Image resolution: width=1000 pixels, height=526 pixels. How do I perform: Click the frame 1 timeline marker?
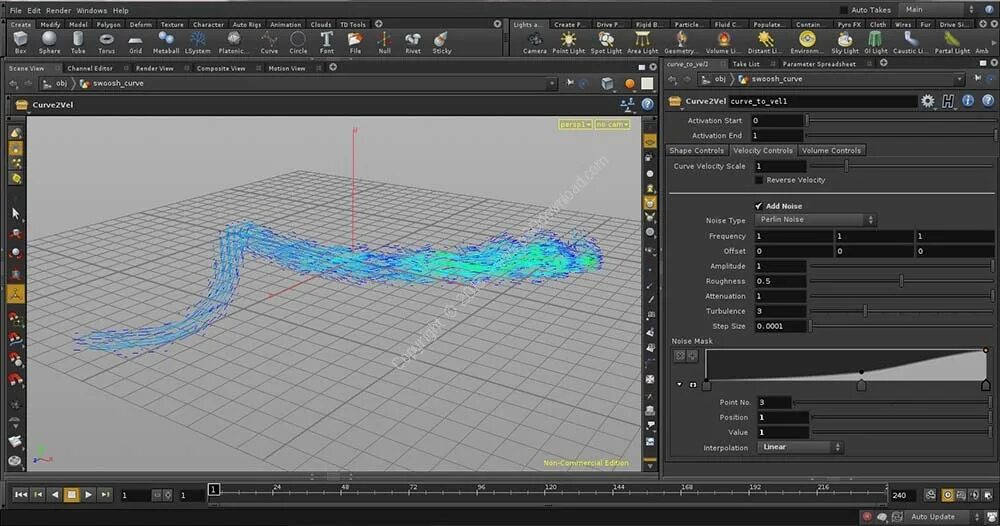214,490
